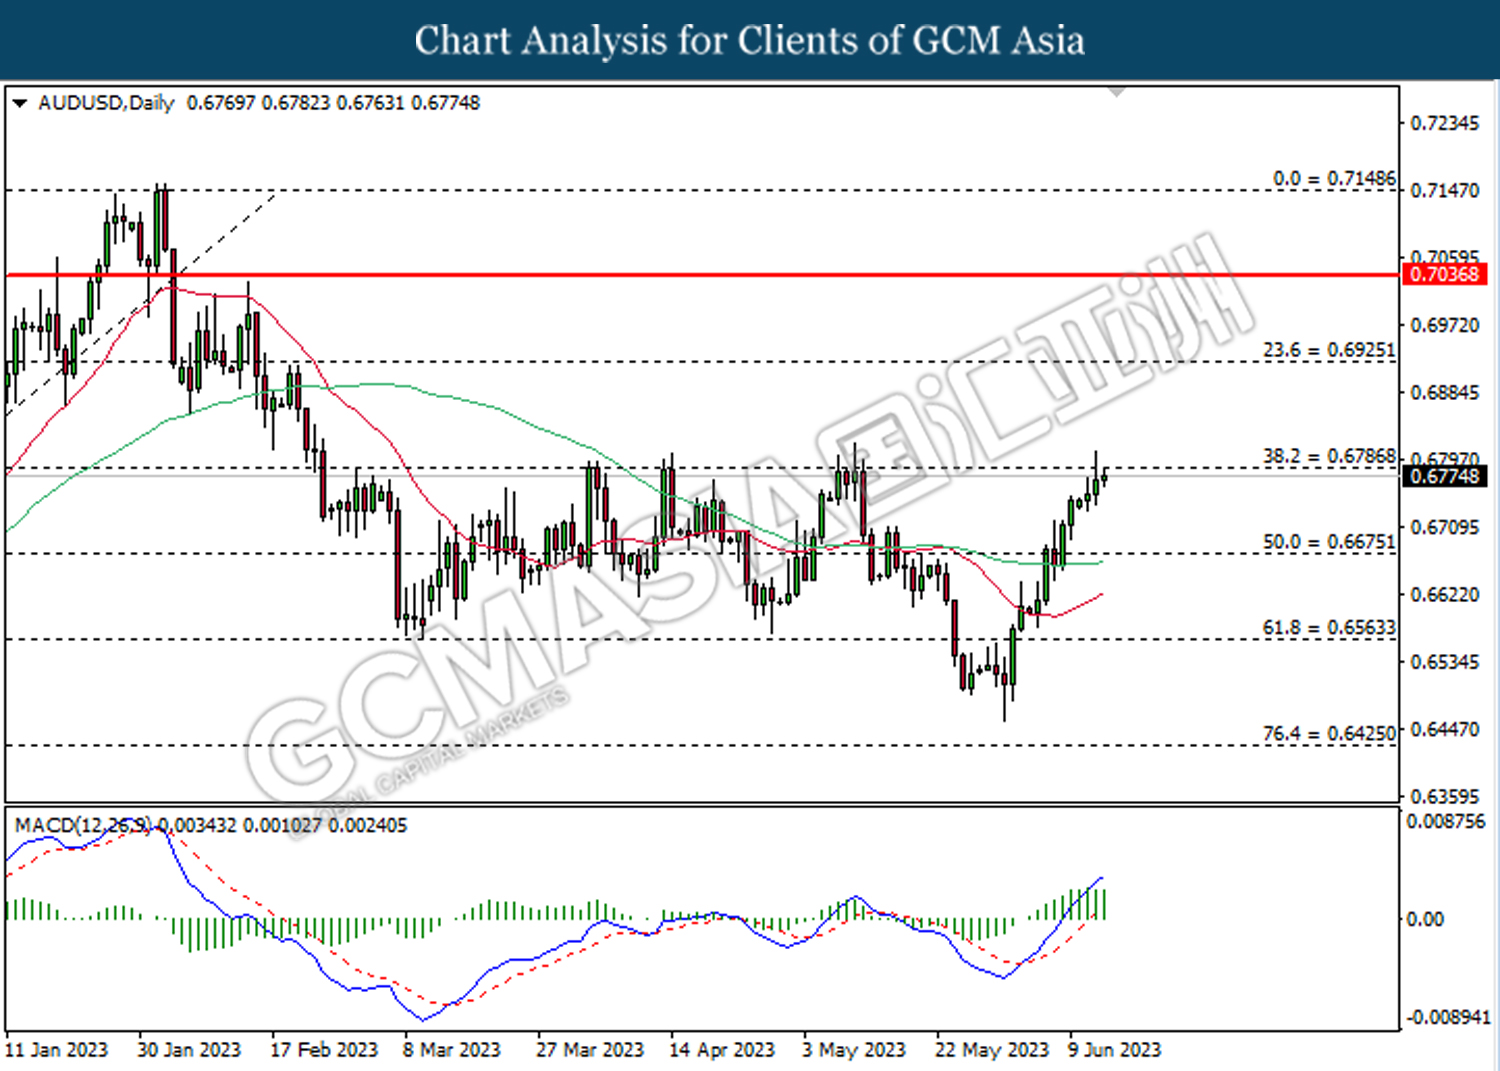Click the 0.64470 price axis value
The width and height of the screenshot is (1500, 1071).
(x=1444, y=729)
